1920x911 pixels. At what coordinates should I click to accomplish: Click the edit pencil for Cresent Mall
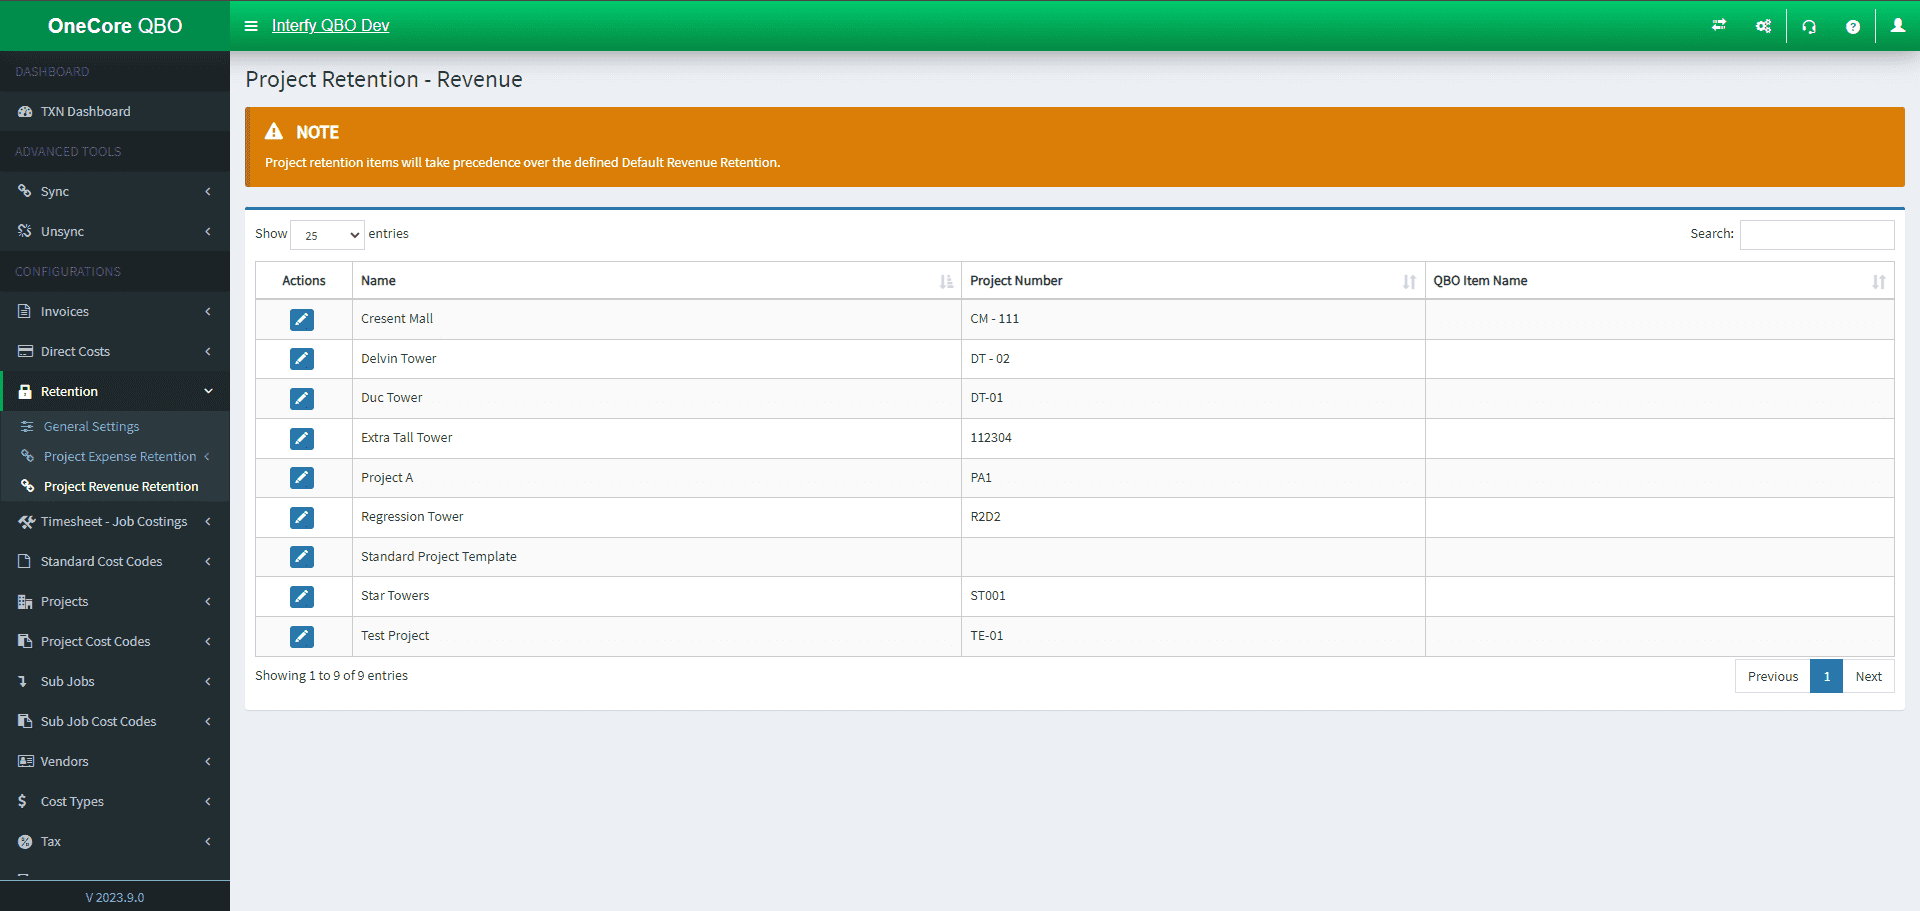(302, 319)
